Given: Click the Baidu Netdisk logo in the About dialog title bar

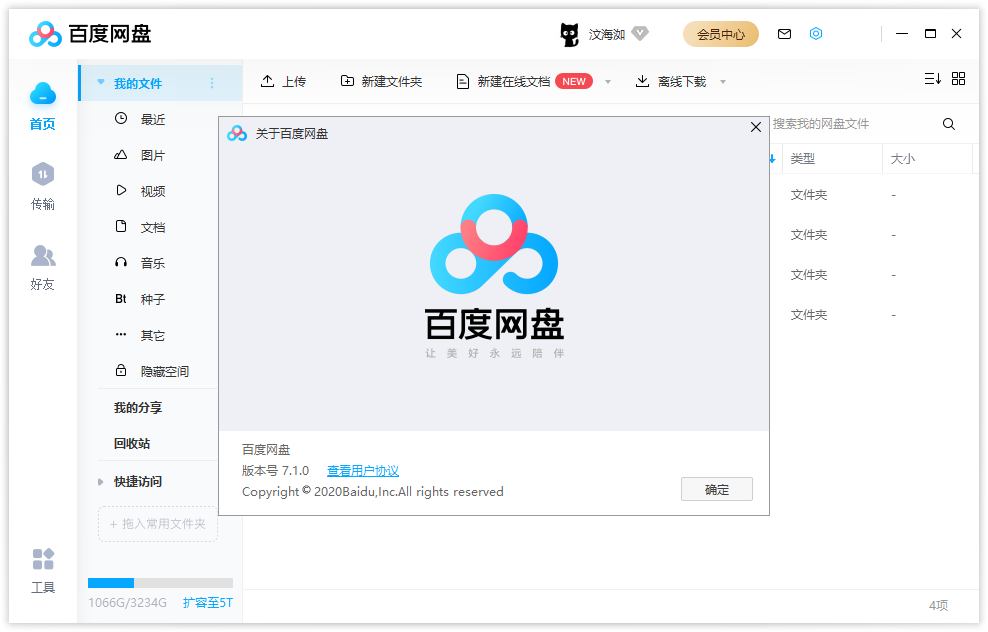Looking at the screenshot, I should pyautogui.click(x=237, y=134).
